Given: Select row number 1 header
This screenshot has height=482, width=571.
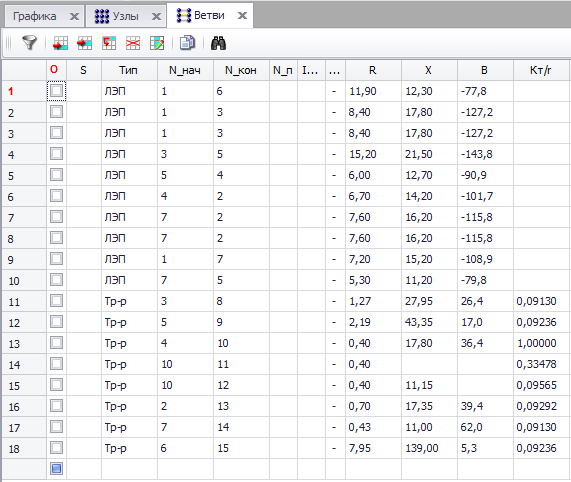Looking at the screenshot, I should [x=24, y=91].
